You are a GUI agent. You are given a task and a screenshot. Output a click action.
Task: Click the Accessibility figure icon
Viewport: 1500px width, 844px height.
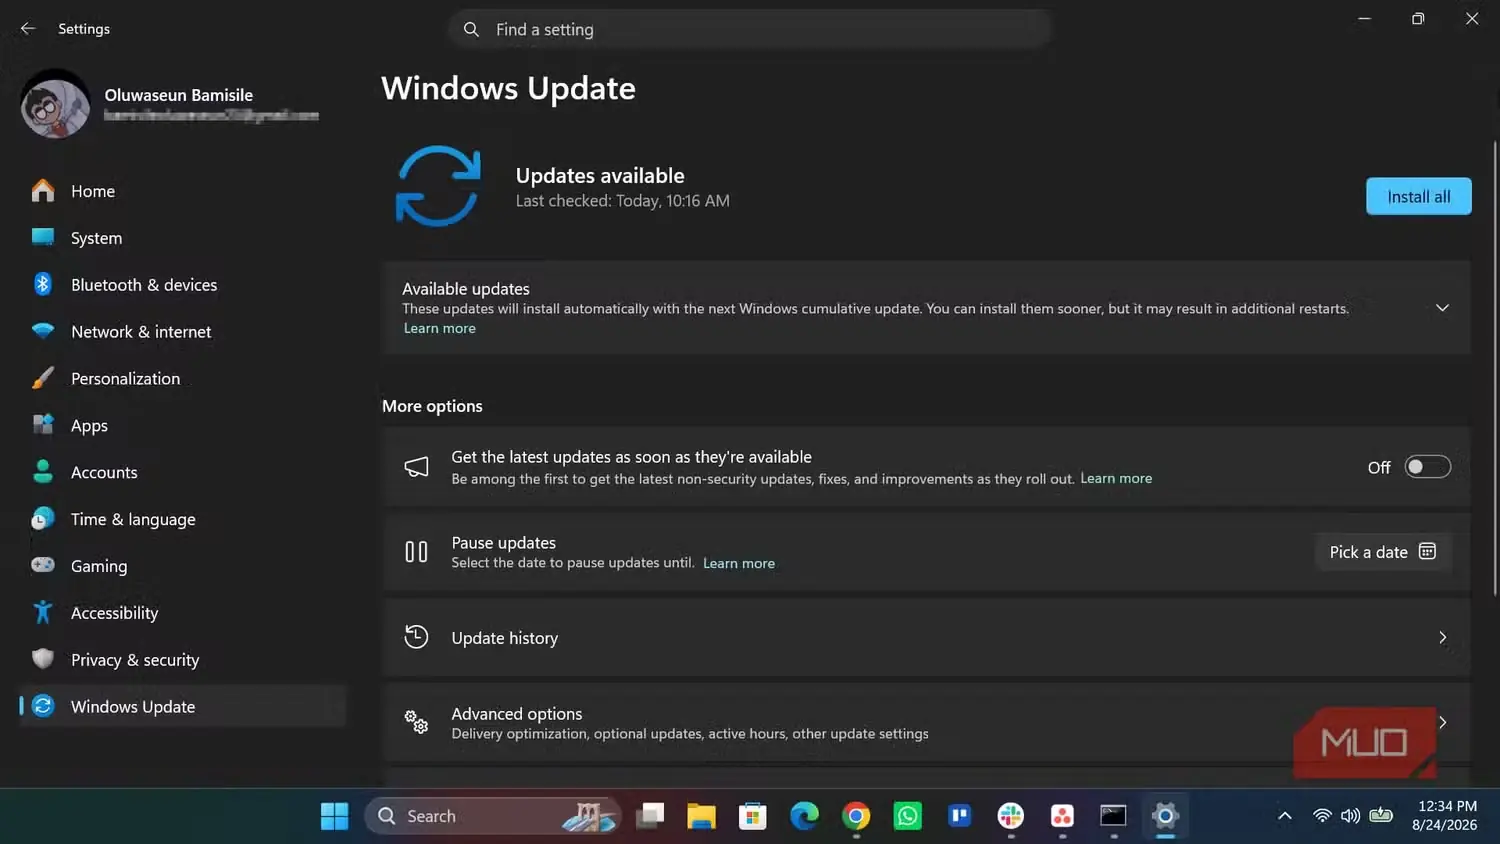coord(43,613)
